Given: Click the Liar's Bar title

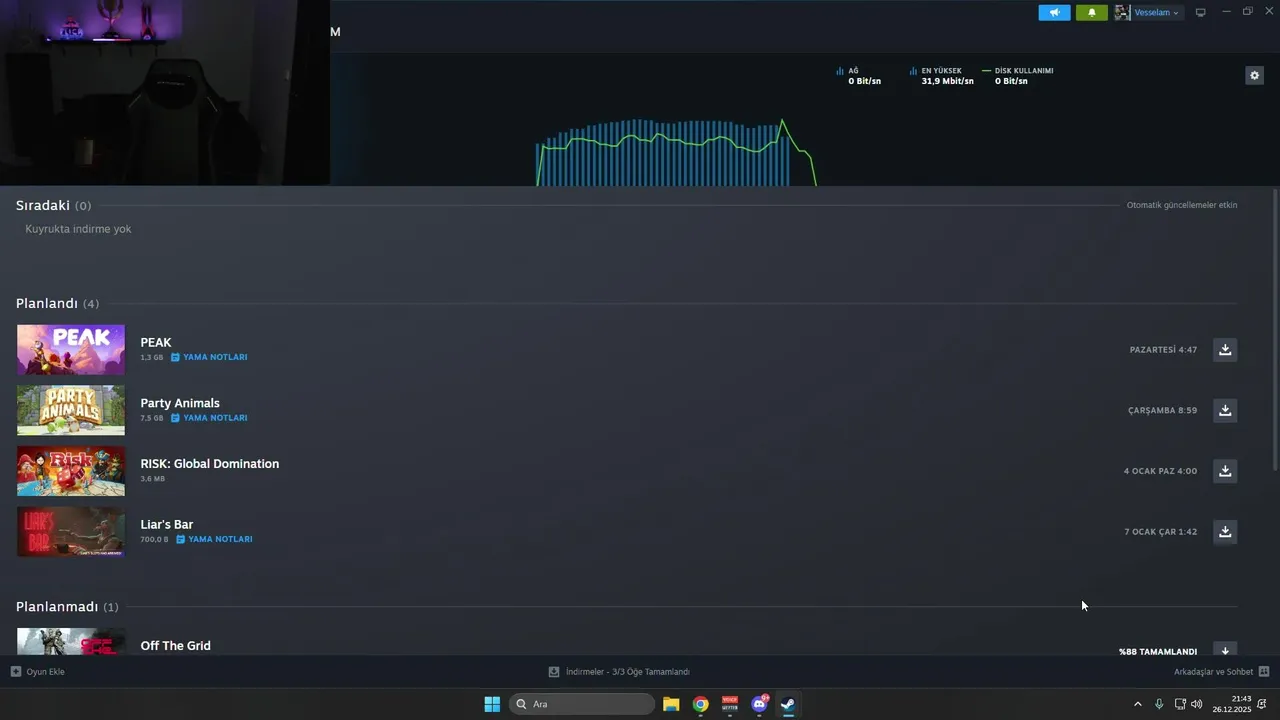Looking at the screenshot, I should 167,524.
